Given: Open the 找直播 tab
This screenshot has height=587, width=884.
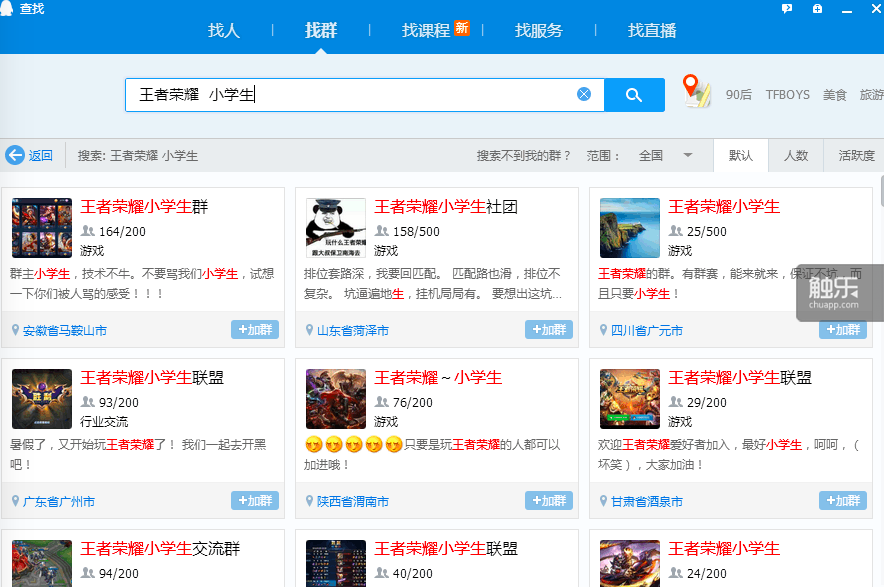Looking at the screenshot, I should [652, 30].
